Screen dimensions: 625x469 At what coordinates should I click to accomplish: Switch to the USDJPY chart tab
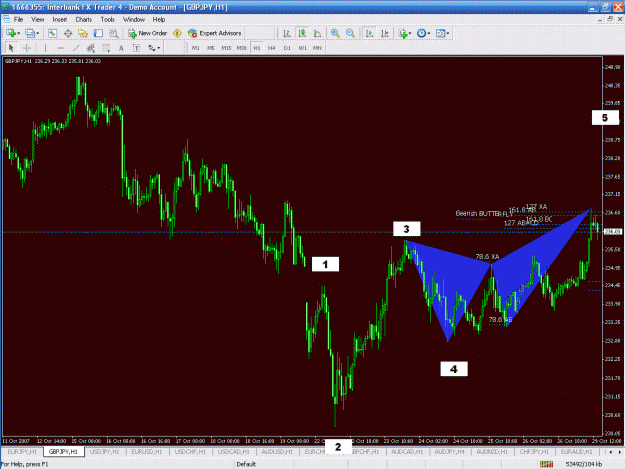tap(105, 452)
